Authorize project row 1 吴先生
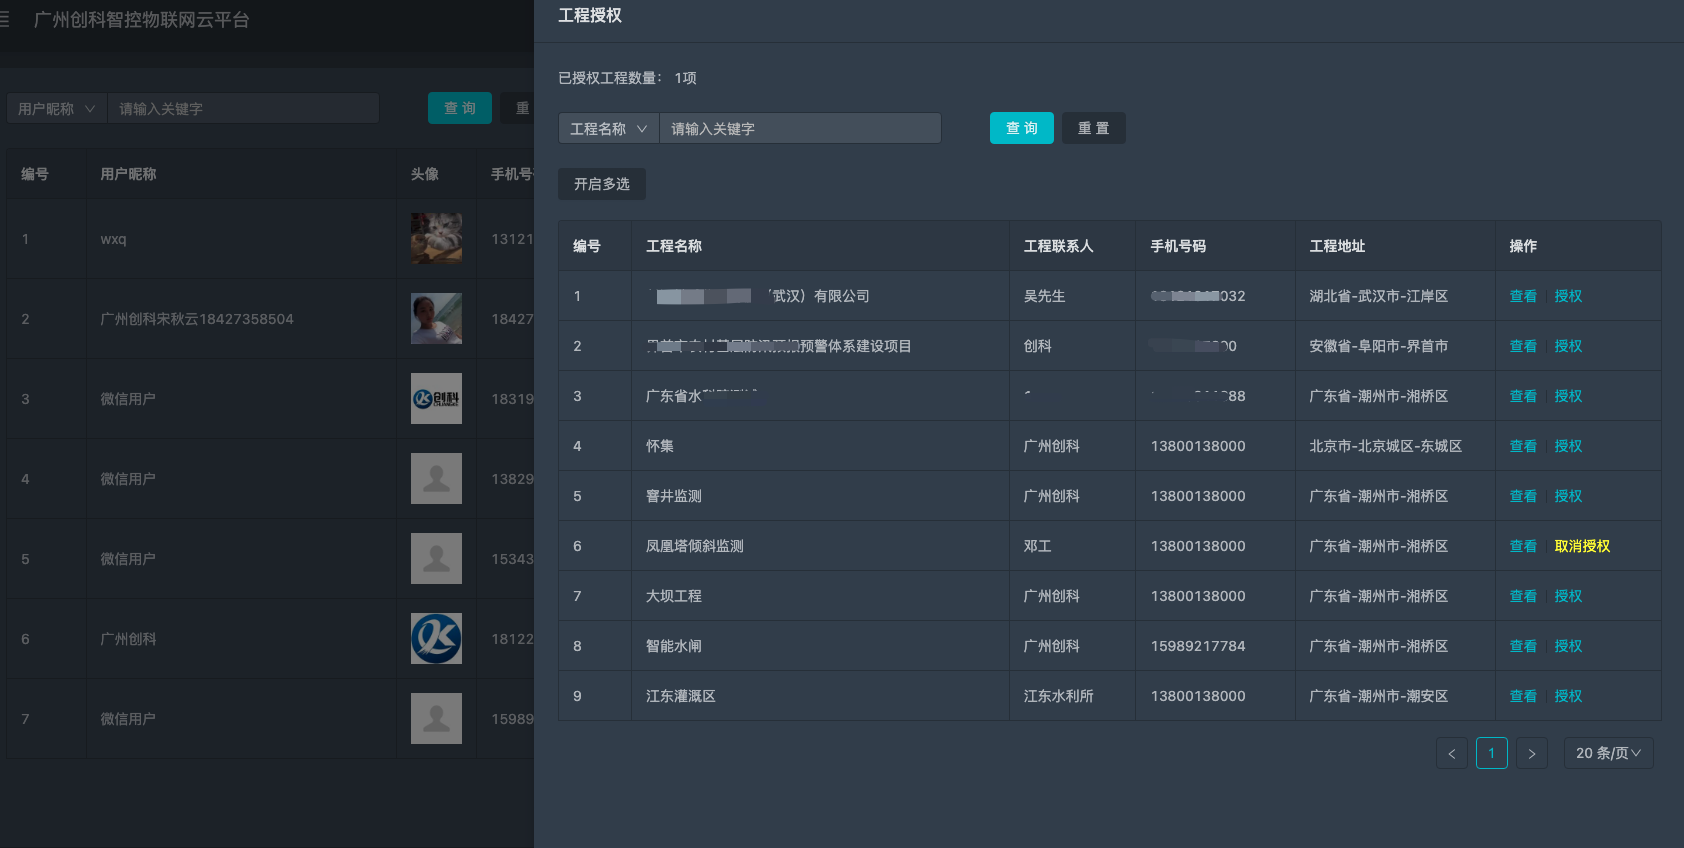The width and height of the screenshot is (1684, 848). [x=1568, y=296]
